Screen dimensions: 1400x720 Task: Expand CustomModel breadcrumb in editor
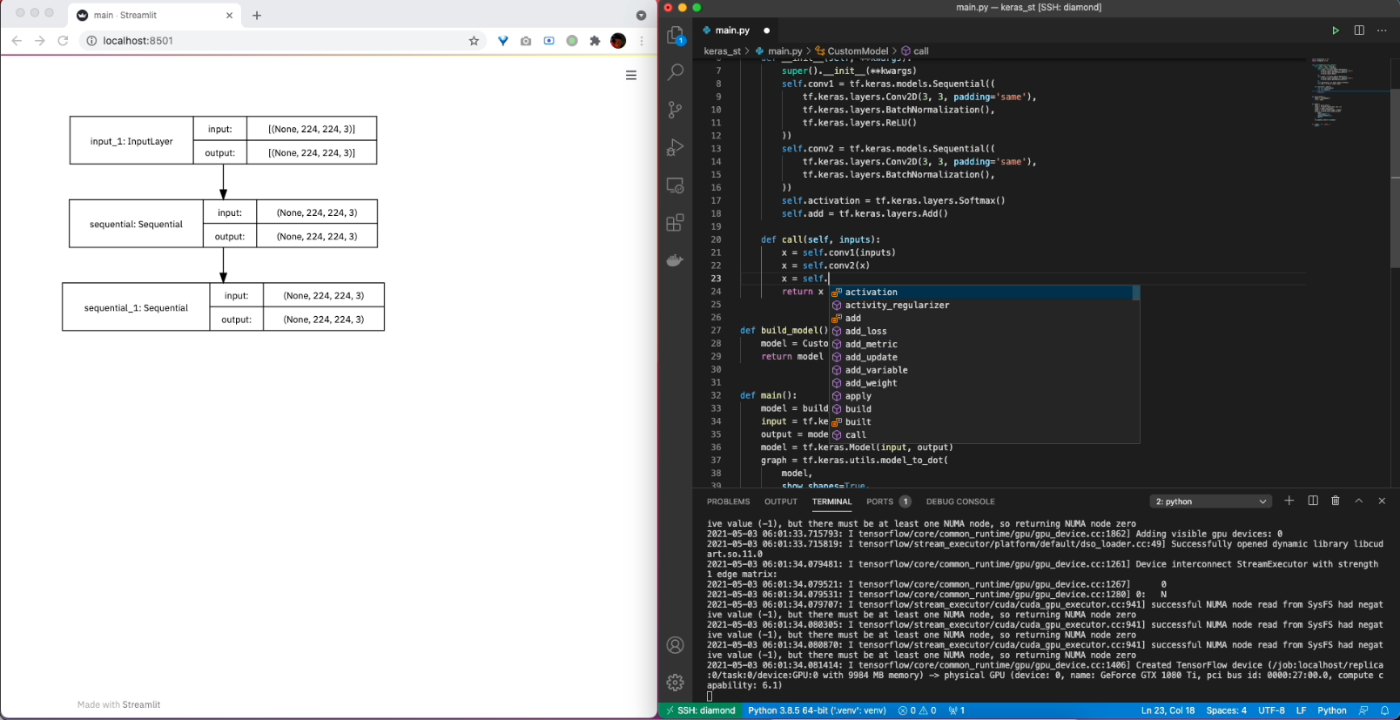(x=850, y=50)
